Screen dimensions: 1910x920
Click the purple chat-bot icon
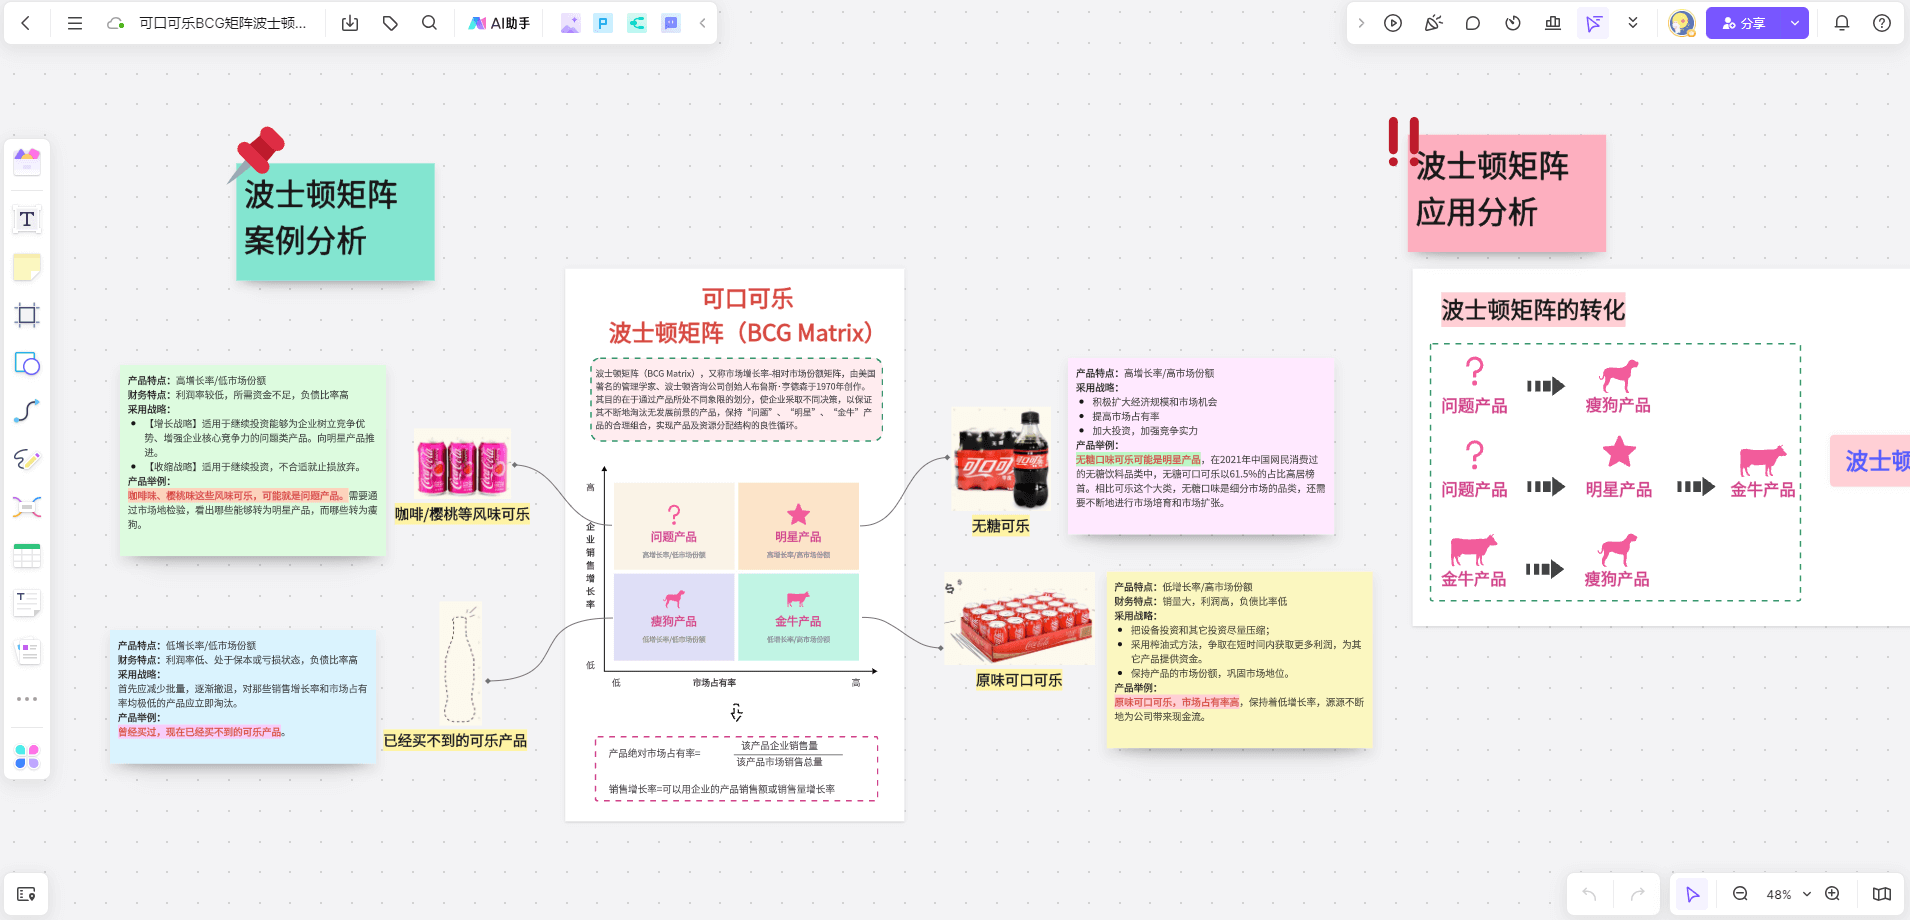tap(671, 23)
